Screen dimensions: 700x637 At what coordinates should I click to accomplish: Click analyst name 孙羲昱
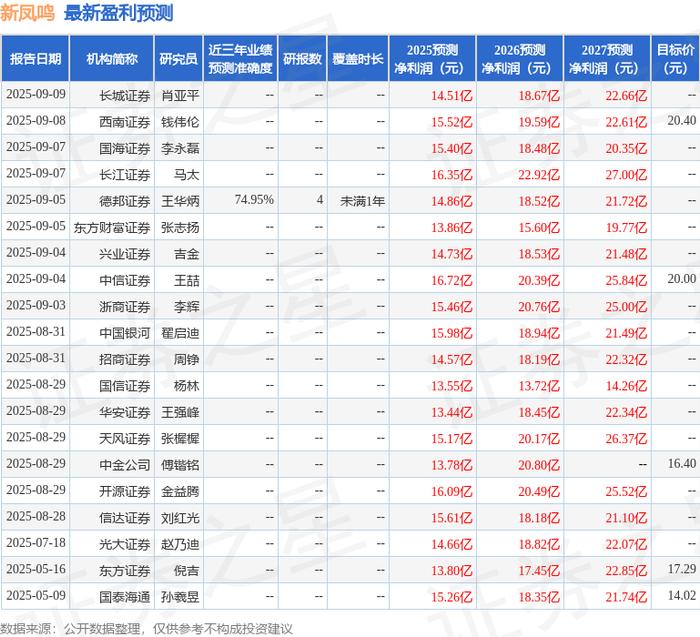180,597
